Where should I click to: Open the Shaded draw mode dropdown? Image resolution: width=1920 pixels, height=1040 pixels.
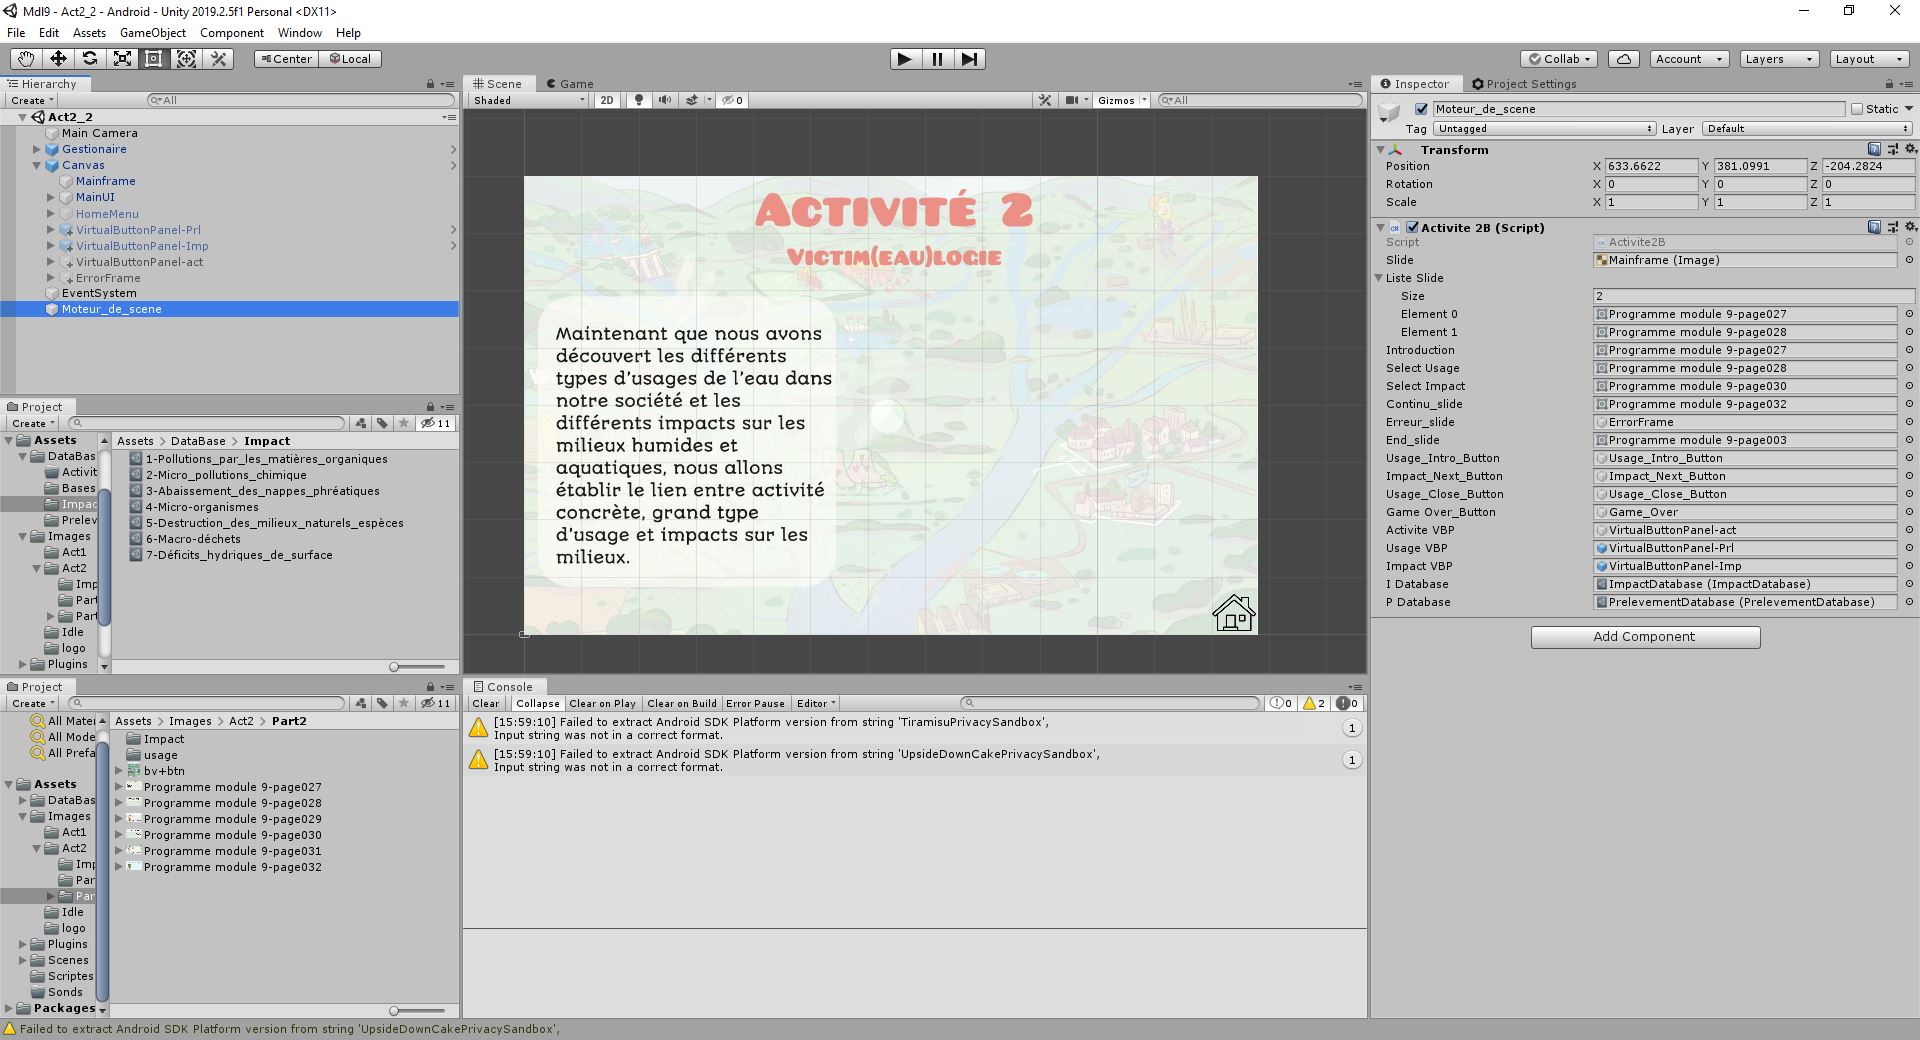coord(529,100)
